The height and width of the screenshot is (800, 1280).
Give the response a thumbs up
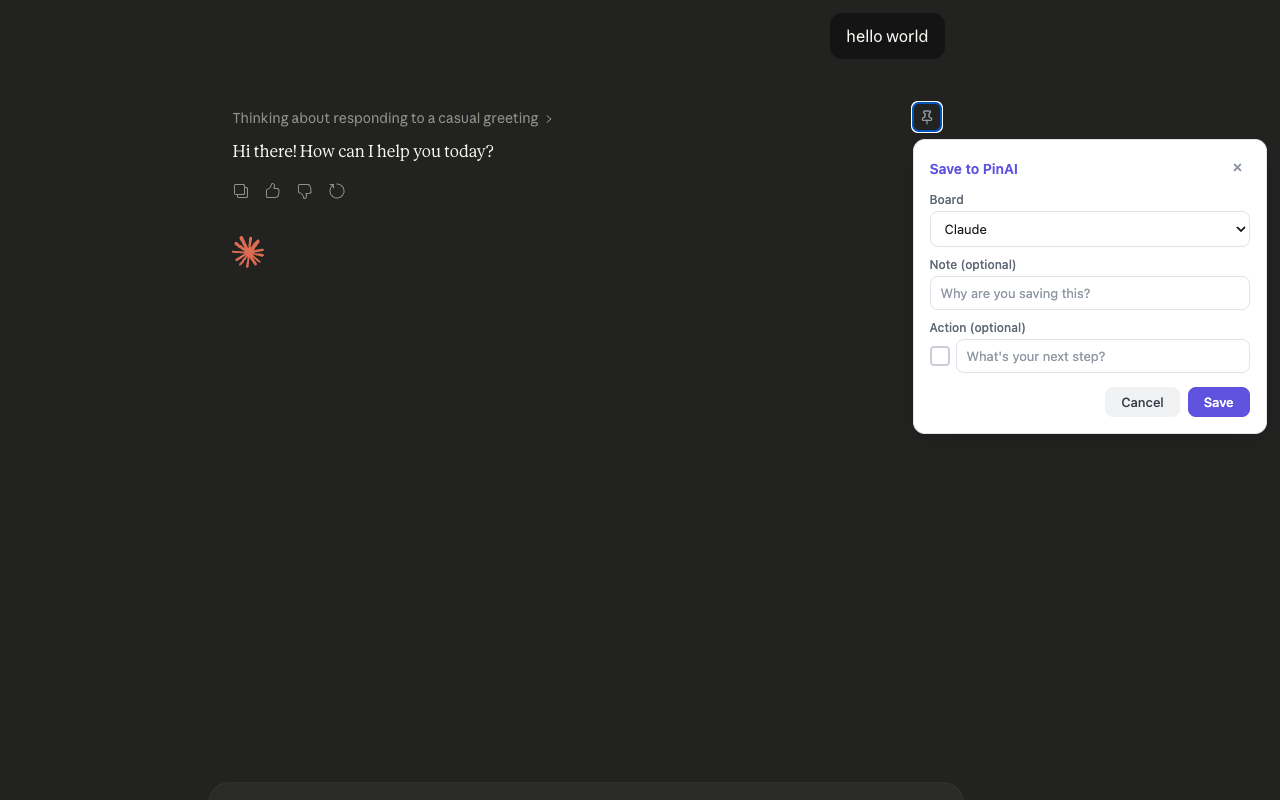click(x=273, y=191)
